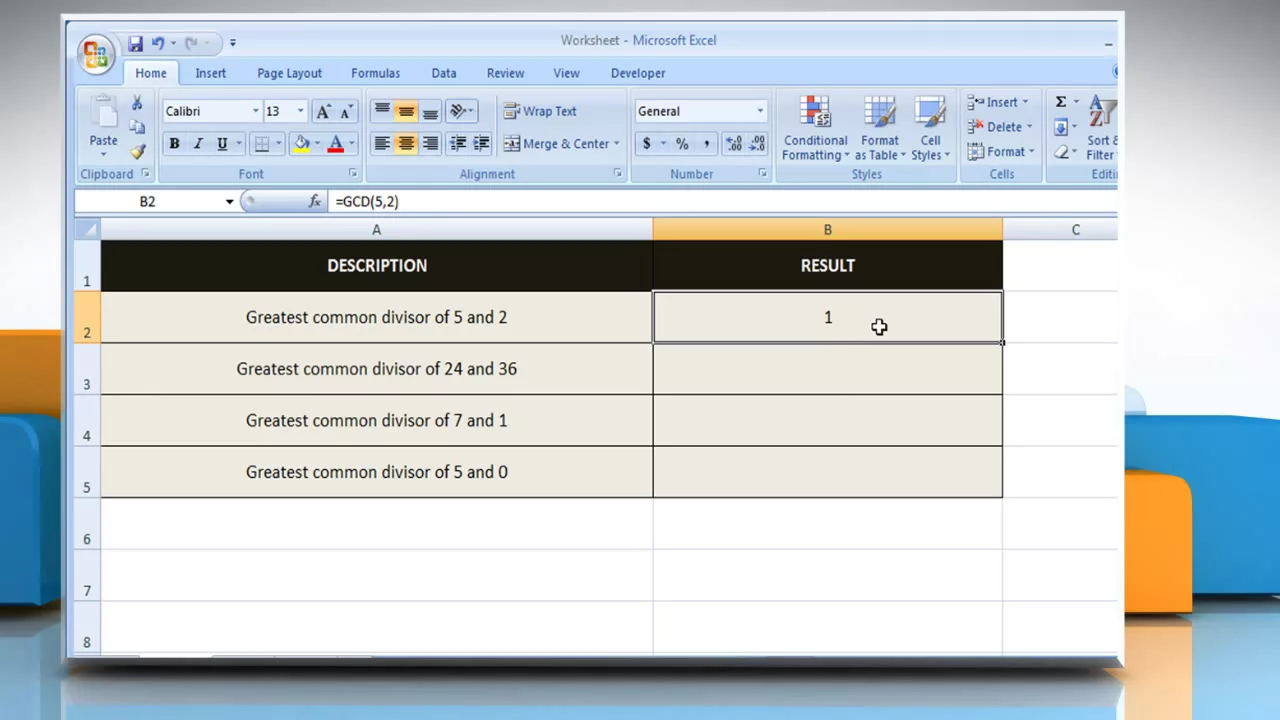1280x720 pixels.
Task: Click the Wrap Text button
Action: [x=540, y=111]
